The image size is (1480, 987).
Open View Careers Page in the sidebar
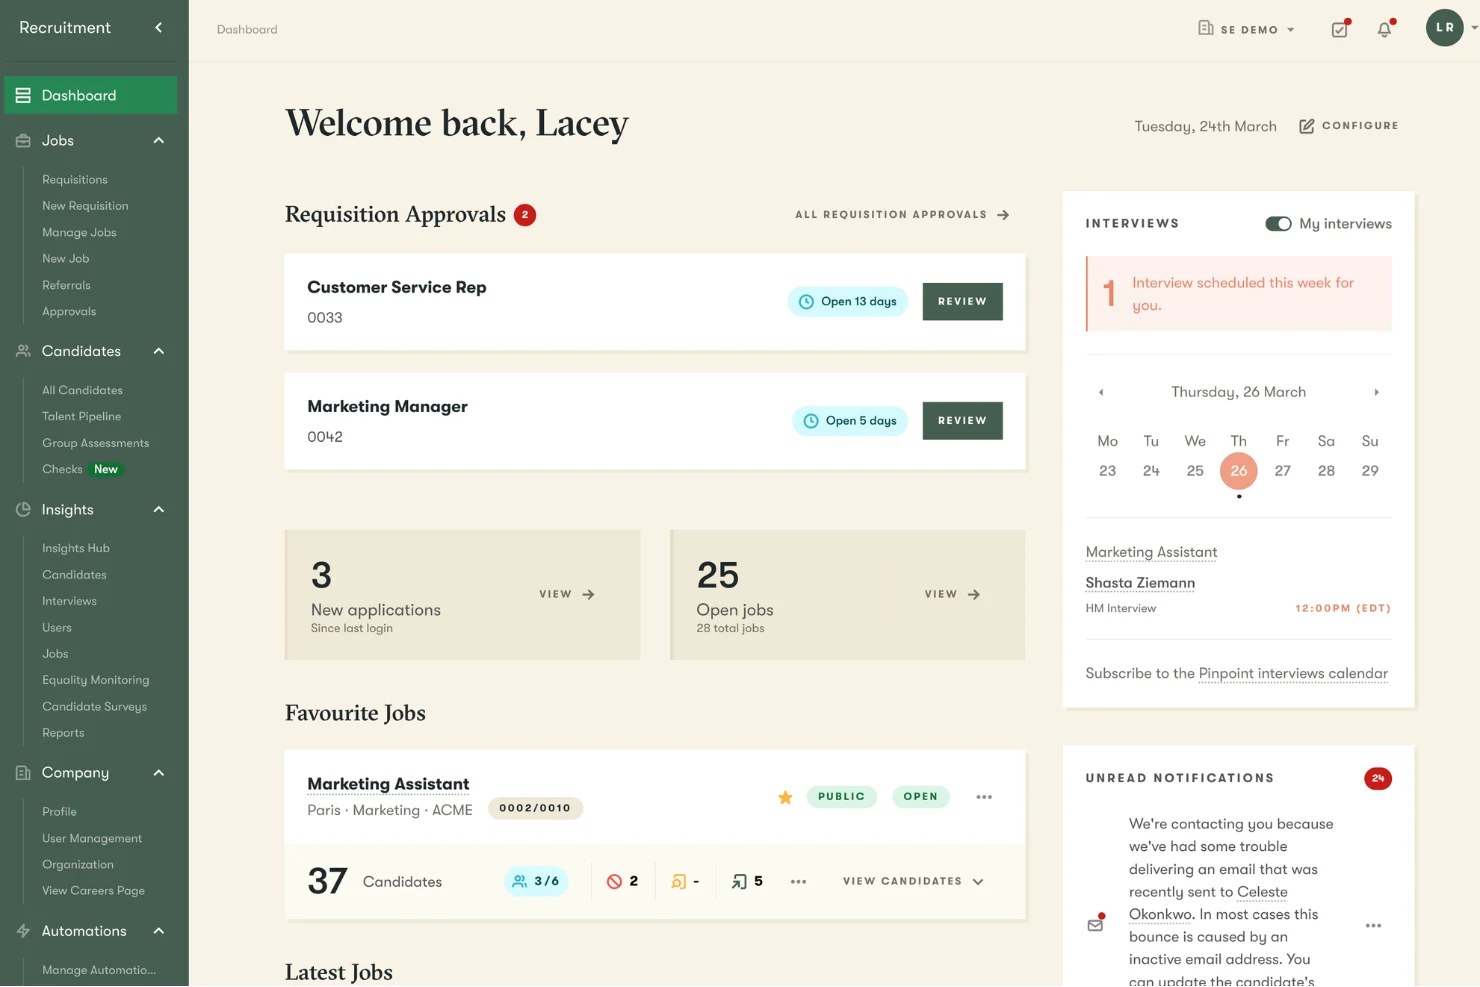coord(93,891)
